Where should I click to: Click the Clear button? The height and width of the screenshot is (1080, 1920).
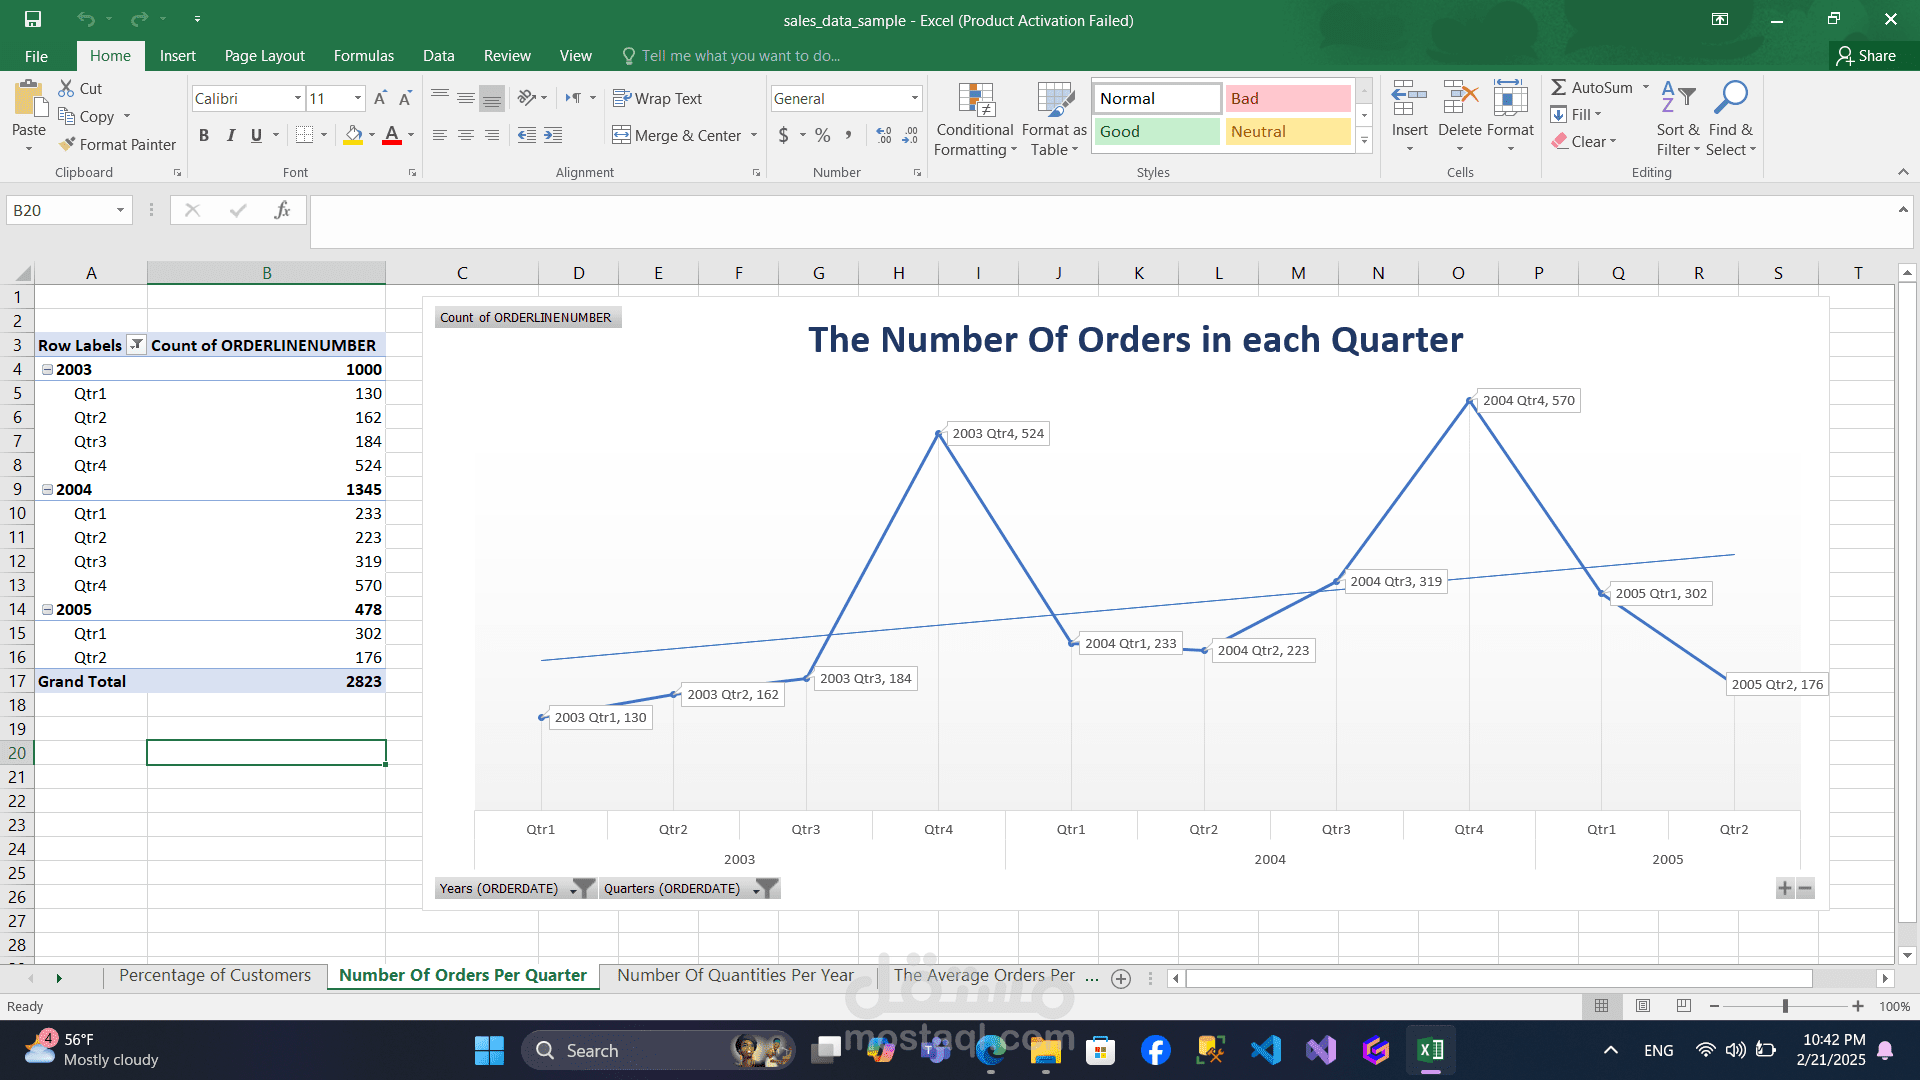click(x=1584, y=142)
